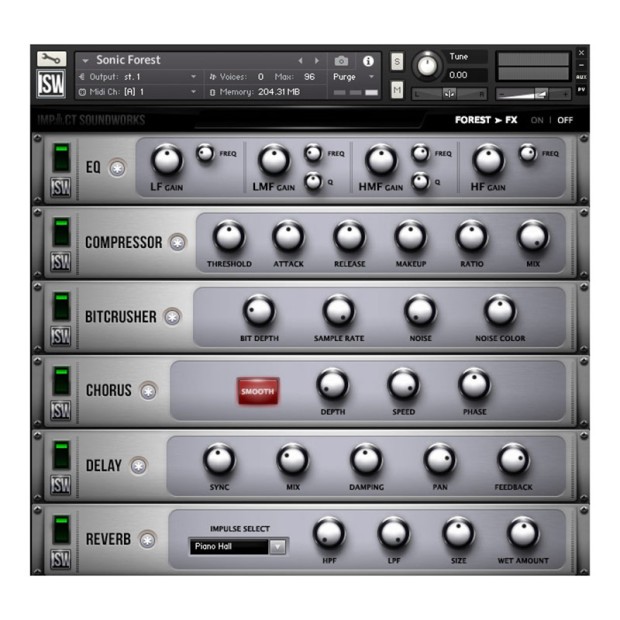Image resolution: width=620 pixels, height=620 pixels.
Task: Click the Bitcrusher Noise Color knob
Action: pyautogui.click(x=500, y=311)
